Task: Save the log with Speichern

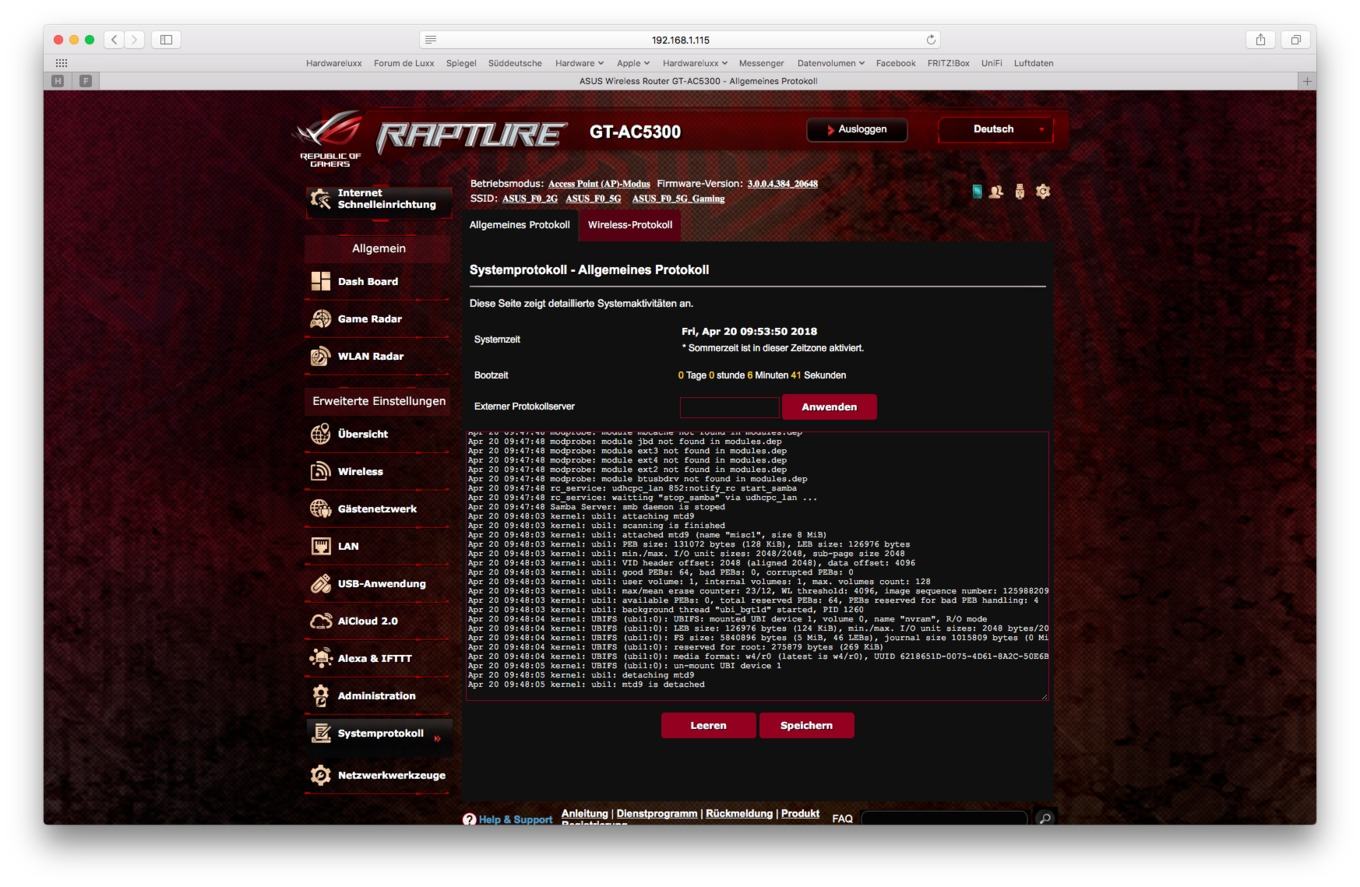Action: [806, 726]
